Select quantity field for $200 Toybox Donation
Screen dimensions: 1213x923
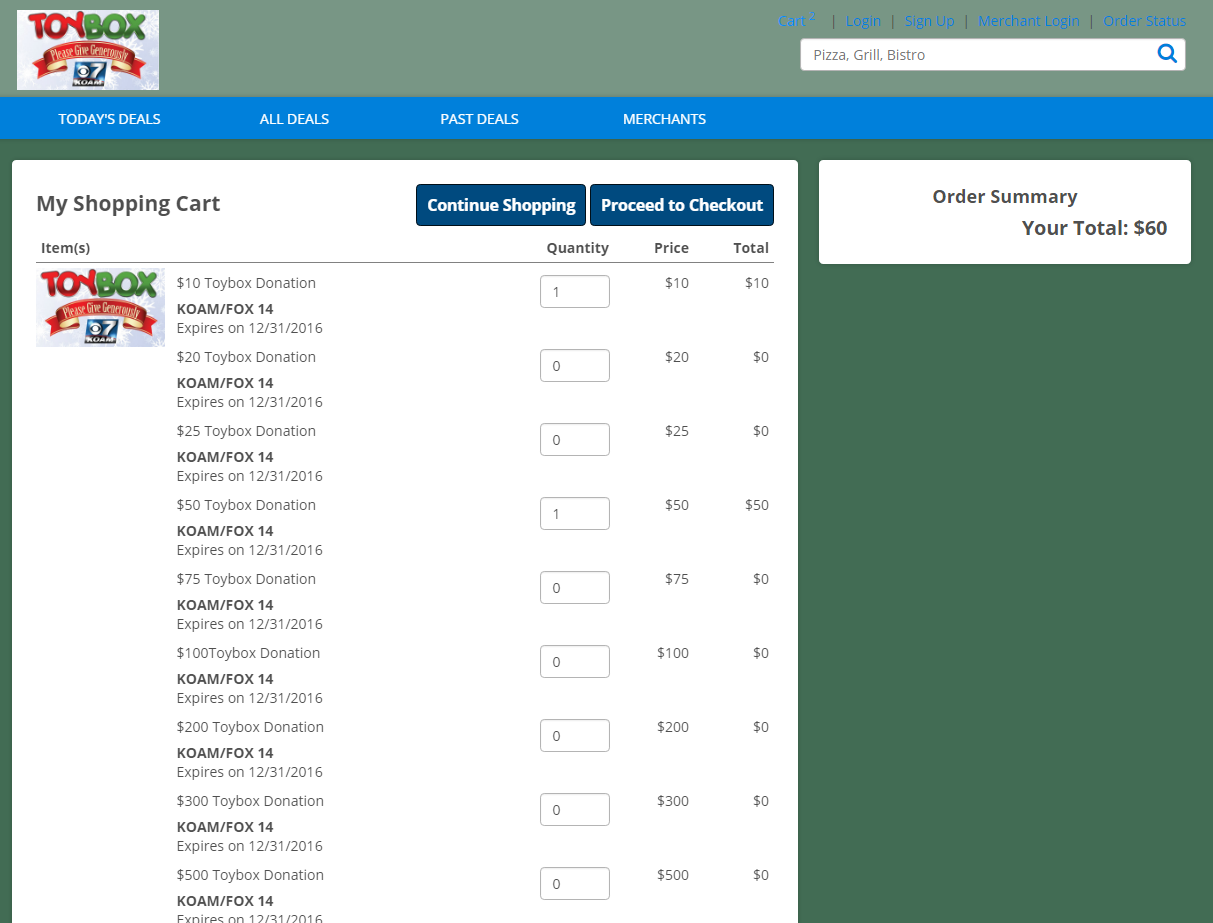pos(575,735)
